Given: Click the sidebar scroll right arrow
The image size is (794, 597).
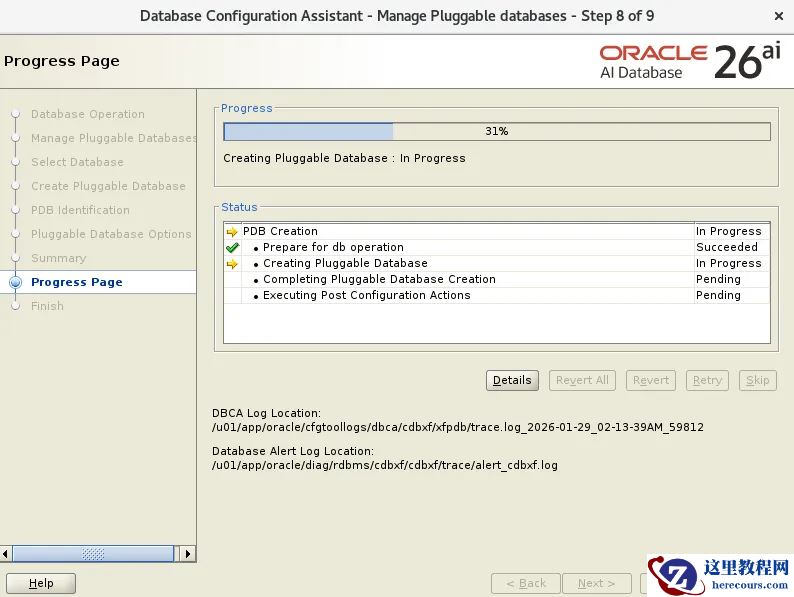Looking at the screenshot, I should (187, 553).
